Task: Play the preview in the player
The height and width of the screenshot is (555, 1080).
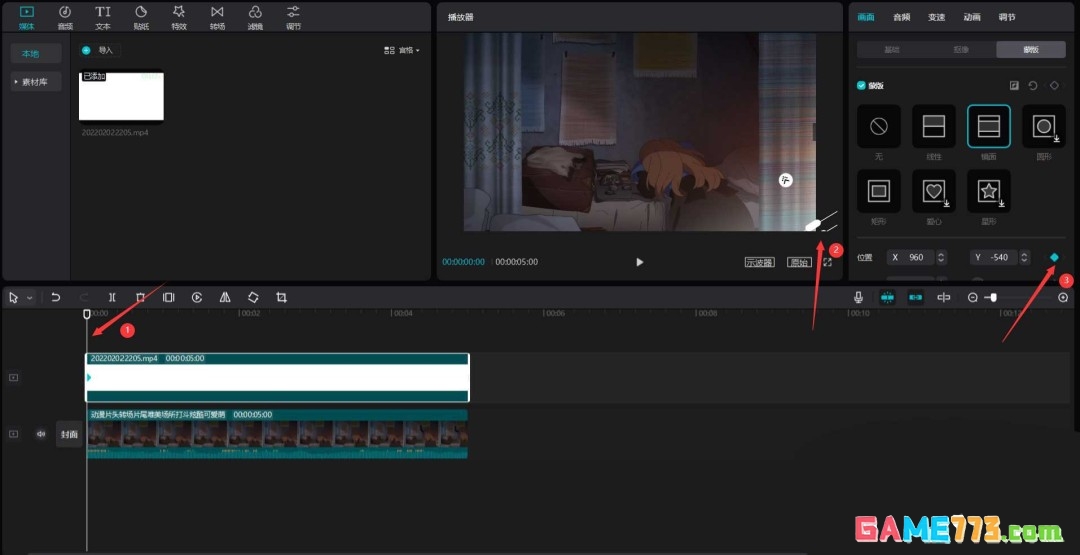Action: (x=639, y=262)
